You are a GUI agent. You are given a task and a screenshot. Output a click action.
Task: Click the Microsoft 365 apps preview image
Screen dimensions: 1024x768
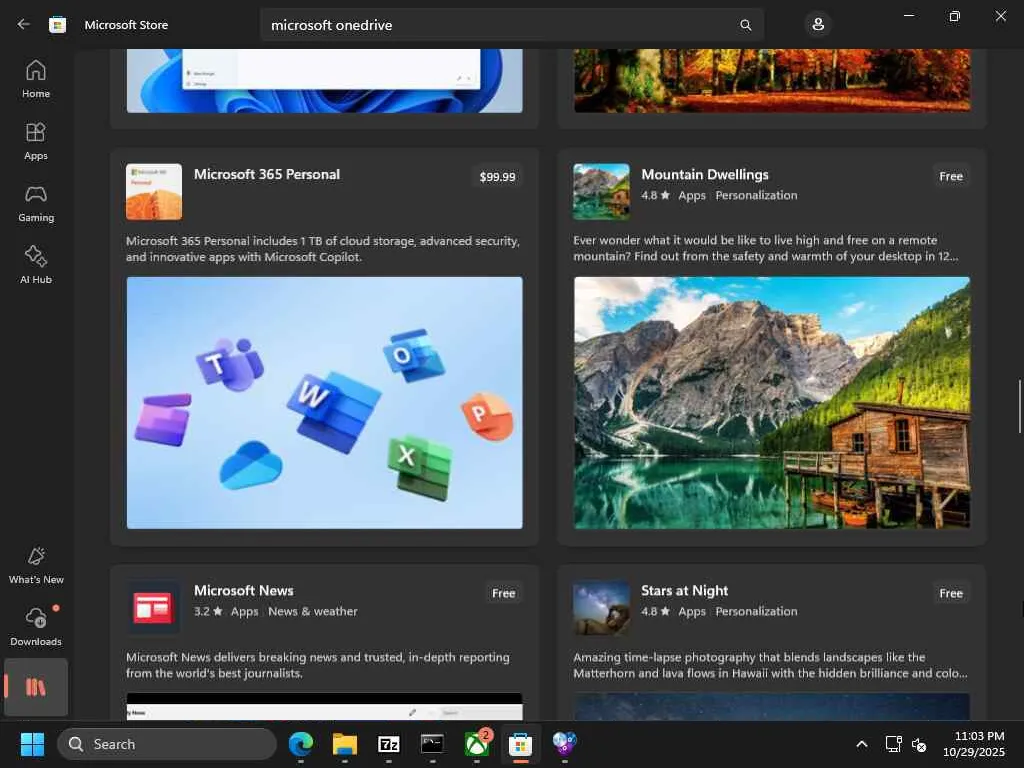pos(325,402)
